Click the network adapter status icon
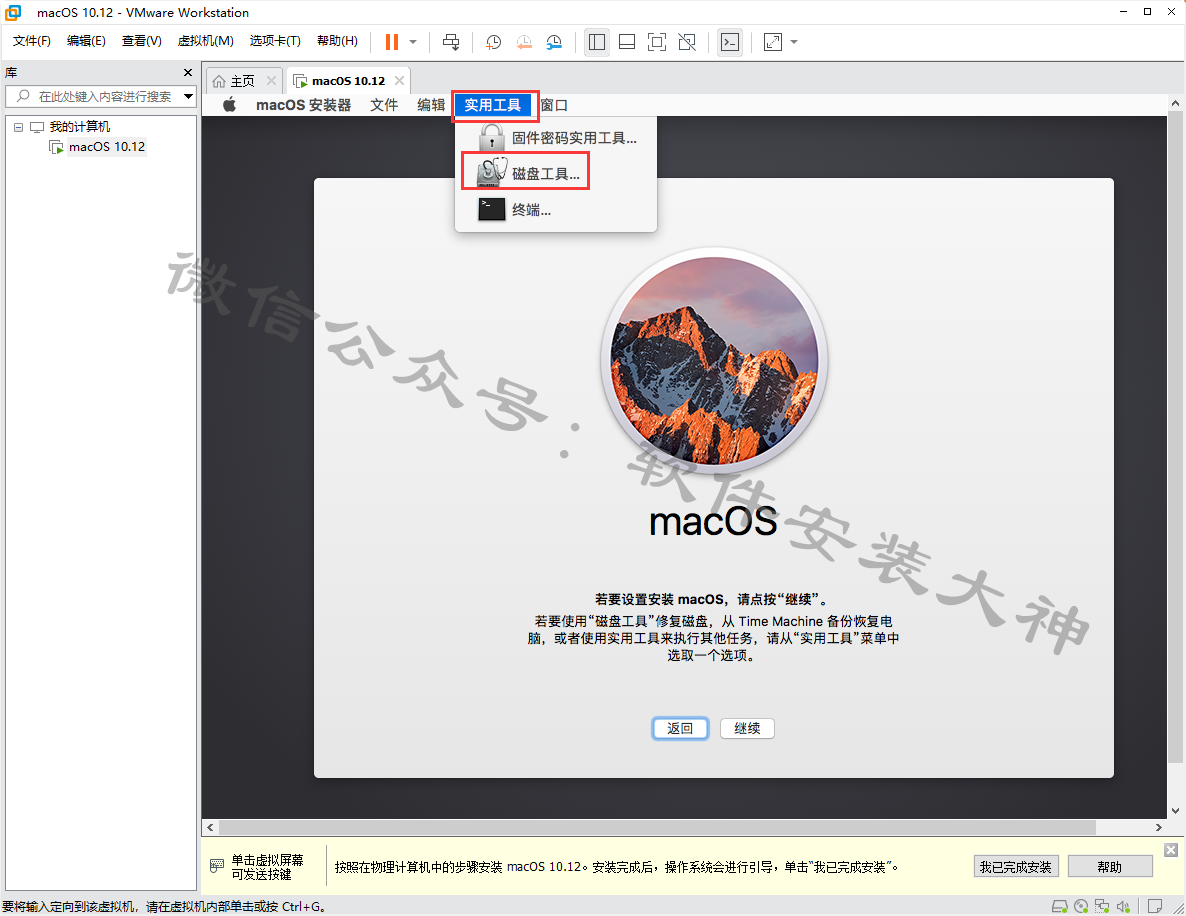The height and width of the screenshot is (916, 1186). [x=1102, y=906]
